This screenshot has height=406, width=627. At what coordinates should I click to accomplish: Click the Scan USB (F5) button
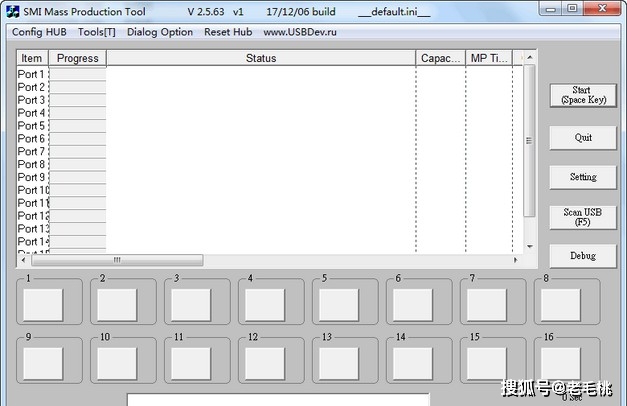click(583, 217)
